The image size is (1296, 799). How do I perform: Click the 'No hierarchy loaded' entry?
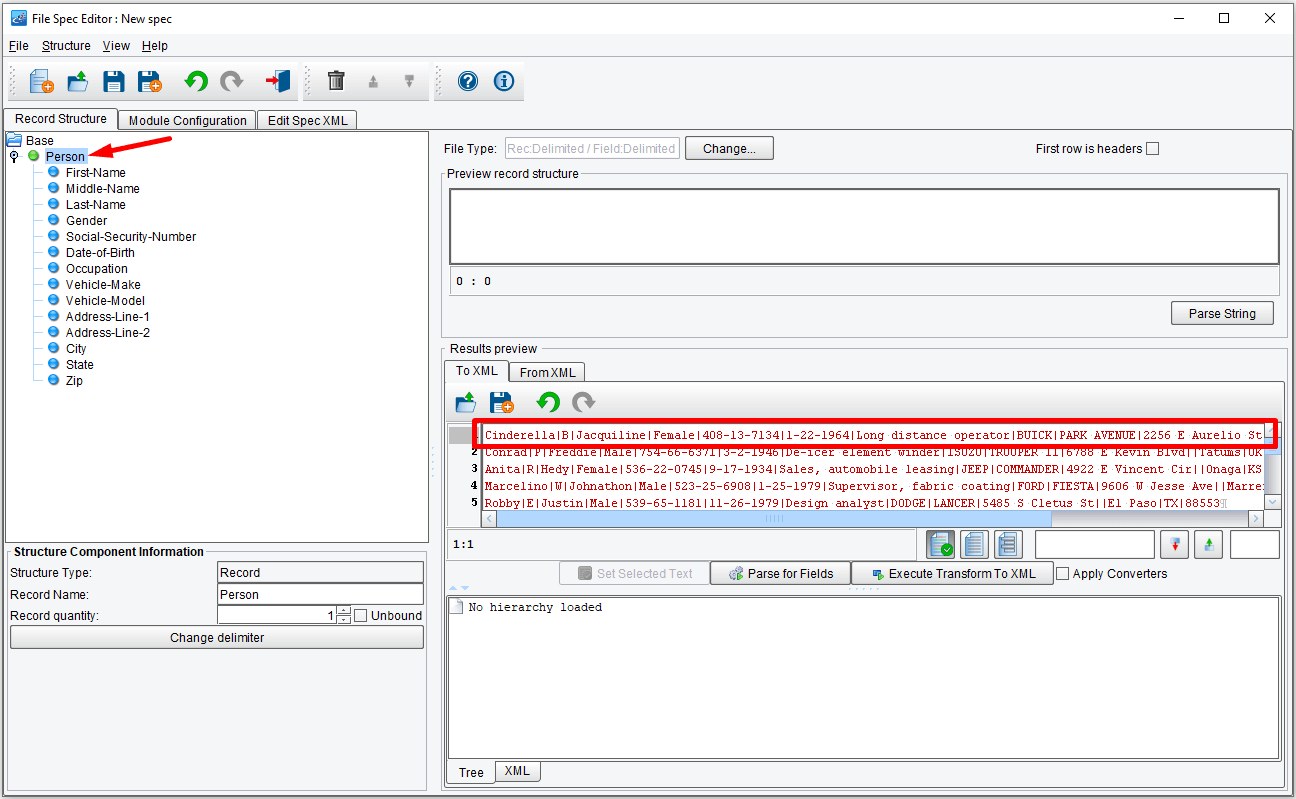click(535, 607)
